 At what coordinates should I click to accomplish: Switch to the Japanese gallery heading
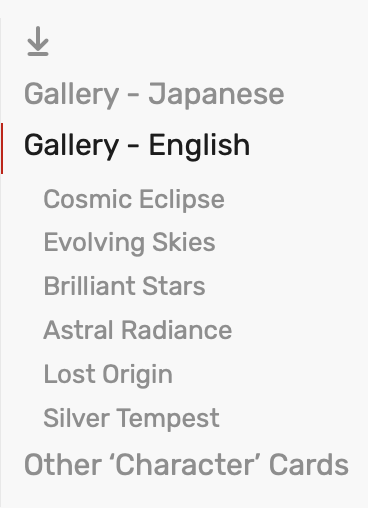pos(154,95)
